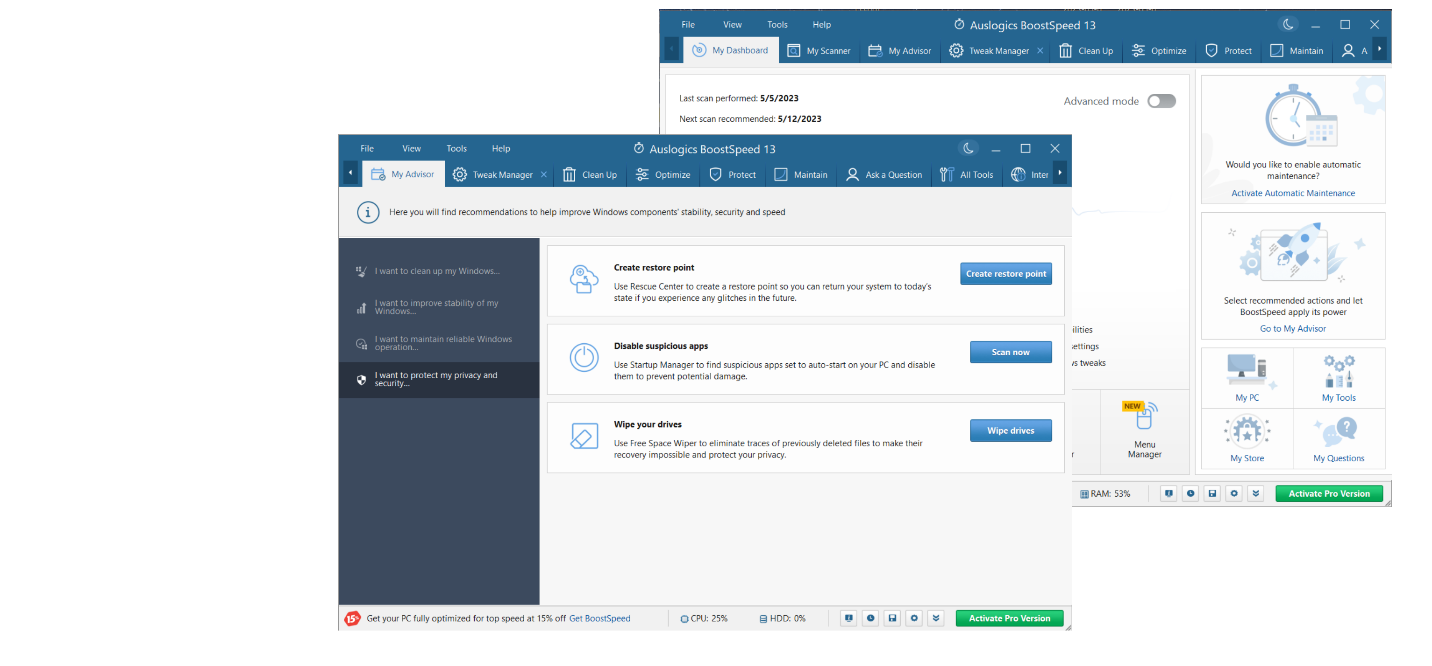
Task: Click the Activate Automatic Maintenance link
Action: click(1293, 193)
